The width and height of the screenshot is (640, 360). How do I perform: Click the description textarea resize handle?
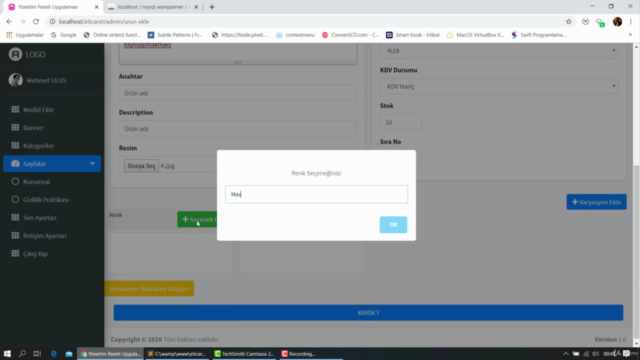[238, 62]
